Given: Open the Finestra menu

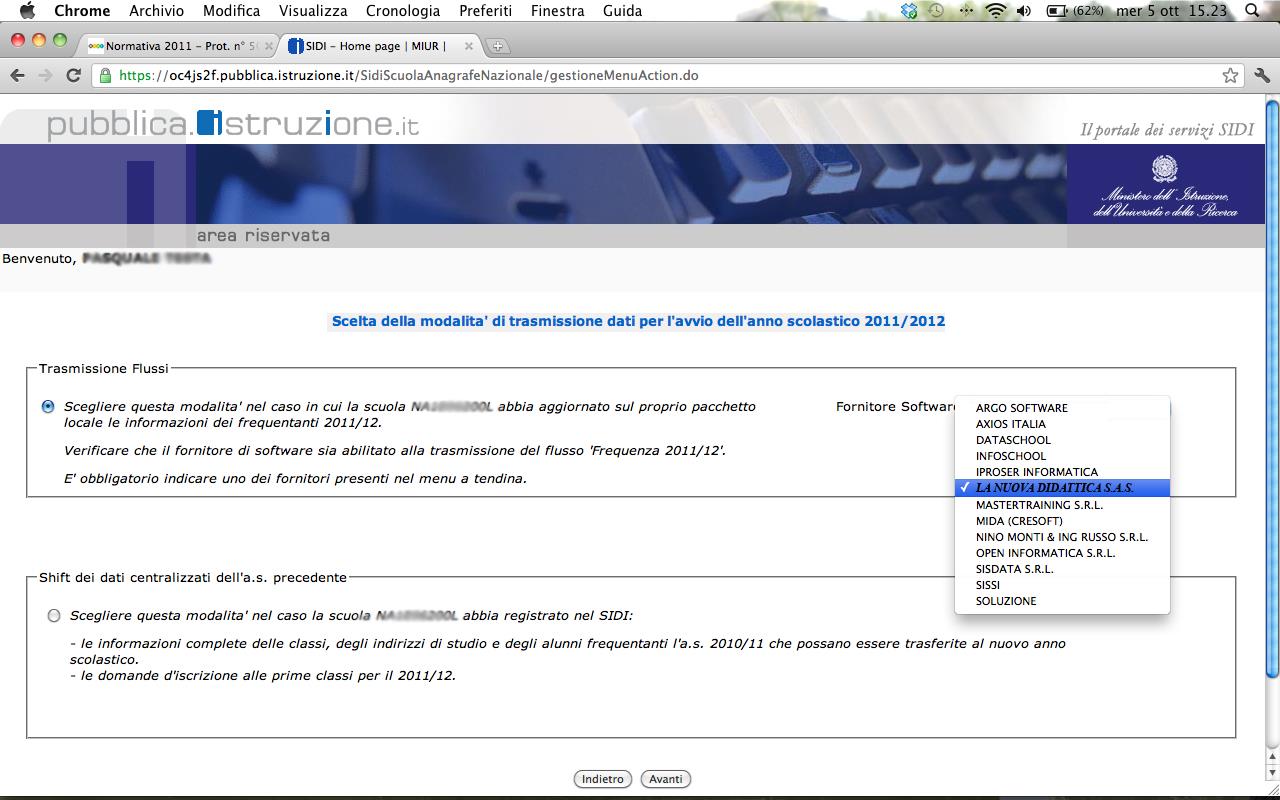Looking at the screenshot, I should pos(557,11).
